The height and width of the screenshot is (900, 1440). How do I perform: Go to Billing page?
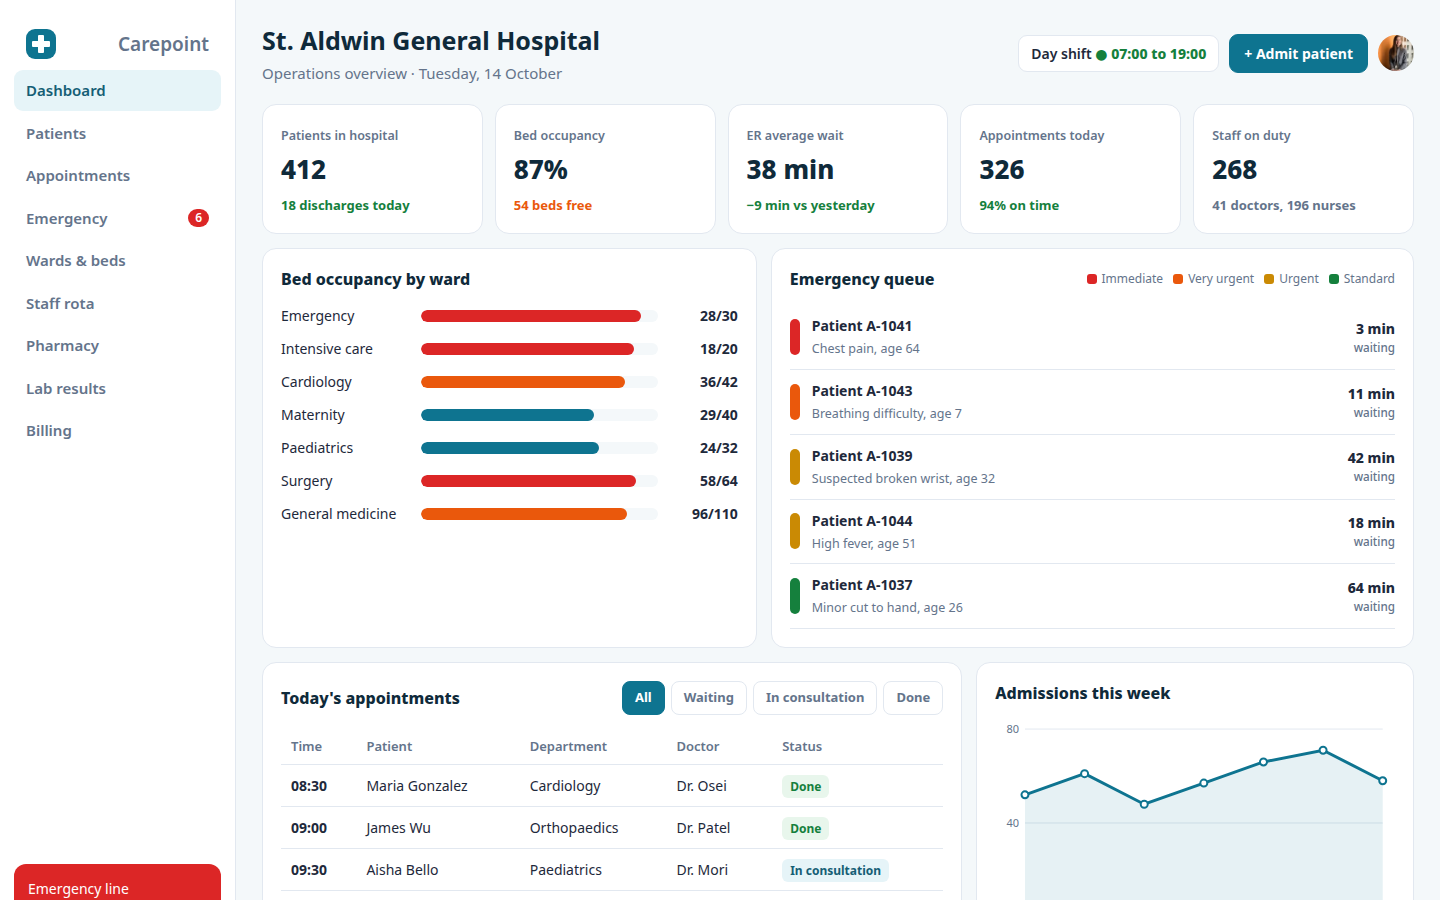117,431
